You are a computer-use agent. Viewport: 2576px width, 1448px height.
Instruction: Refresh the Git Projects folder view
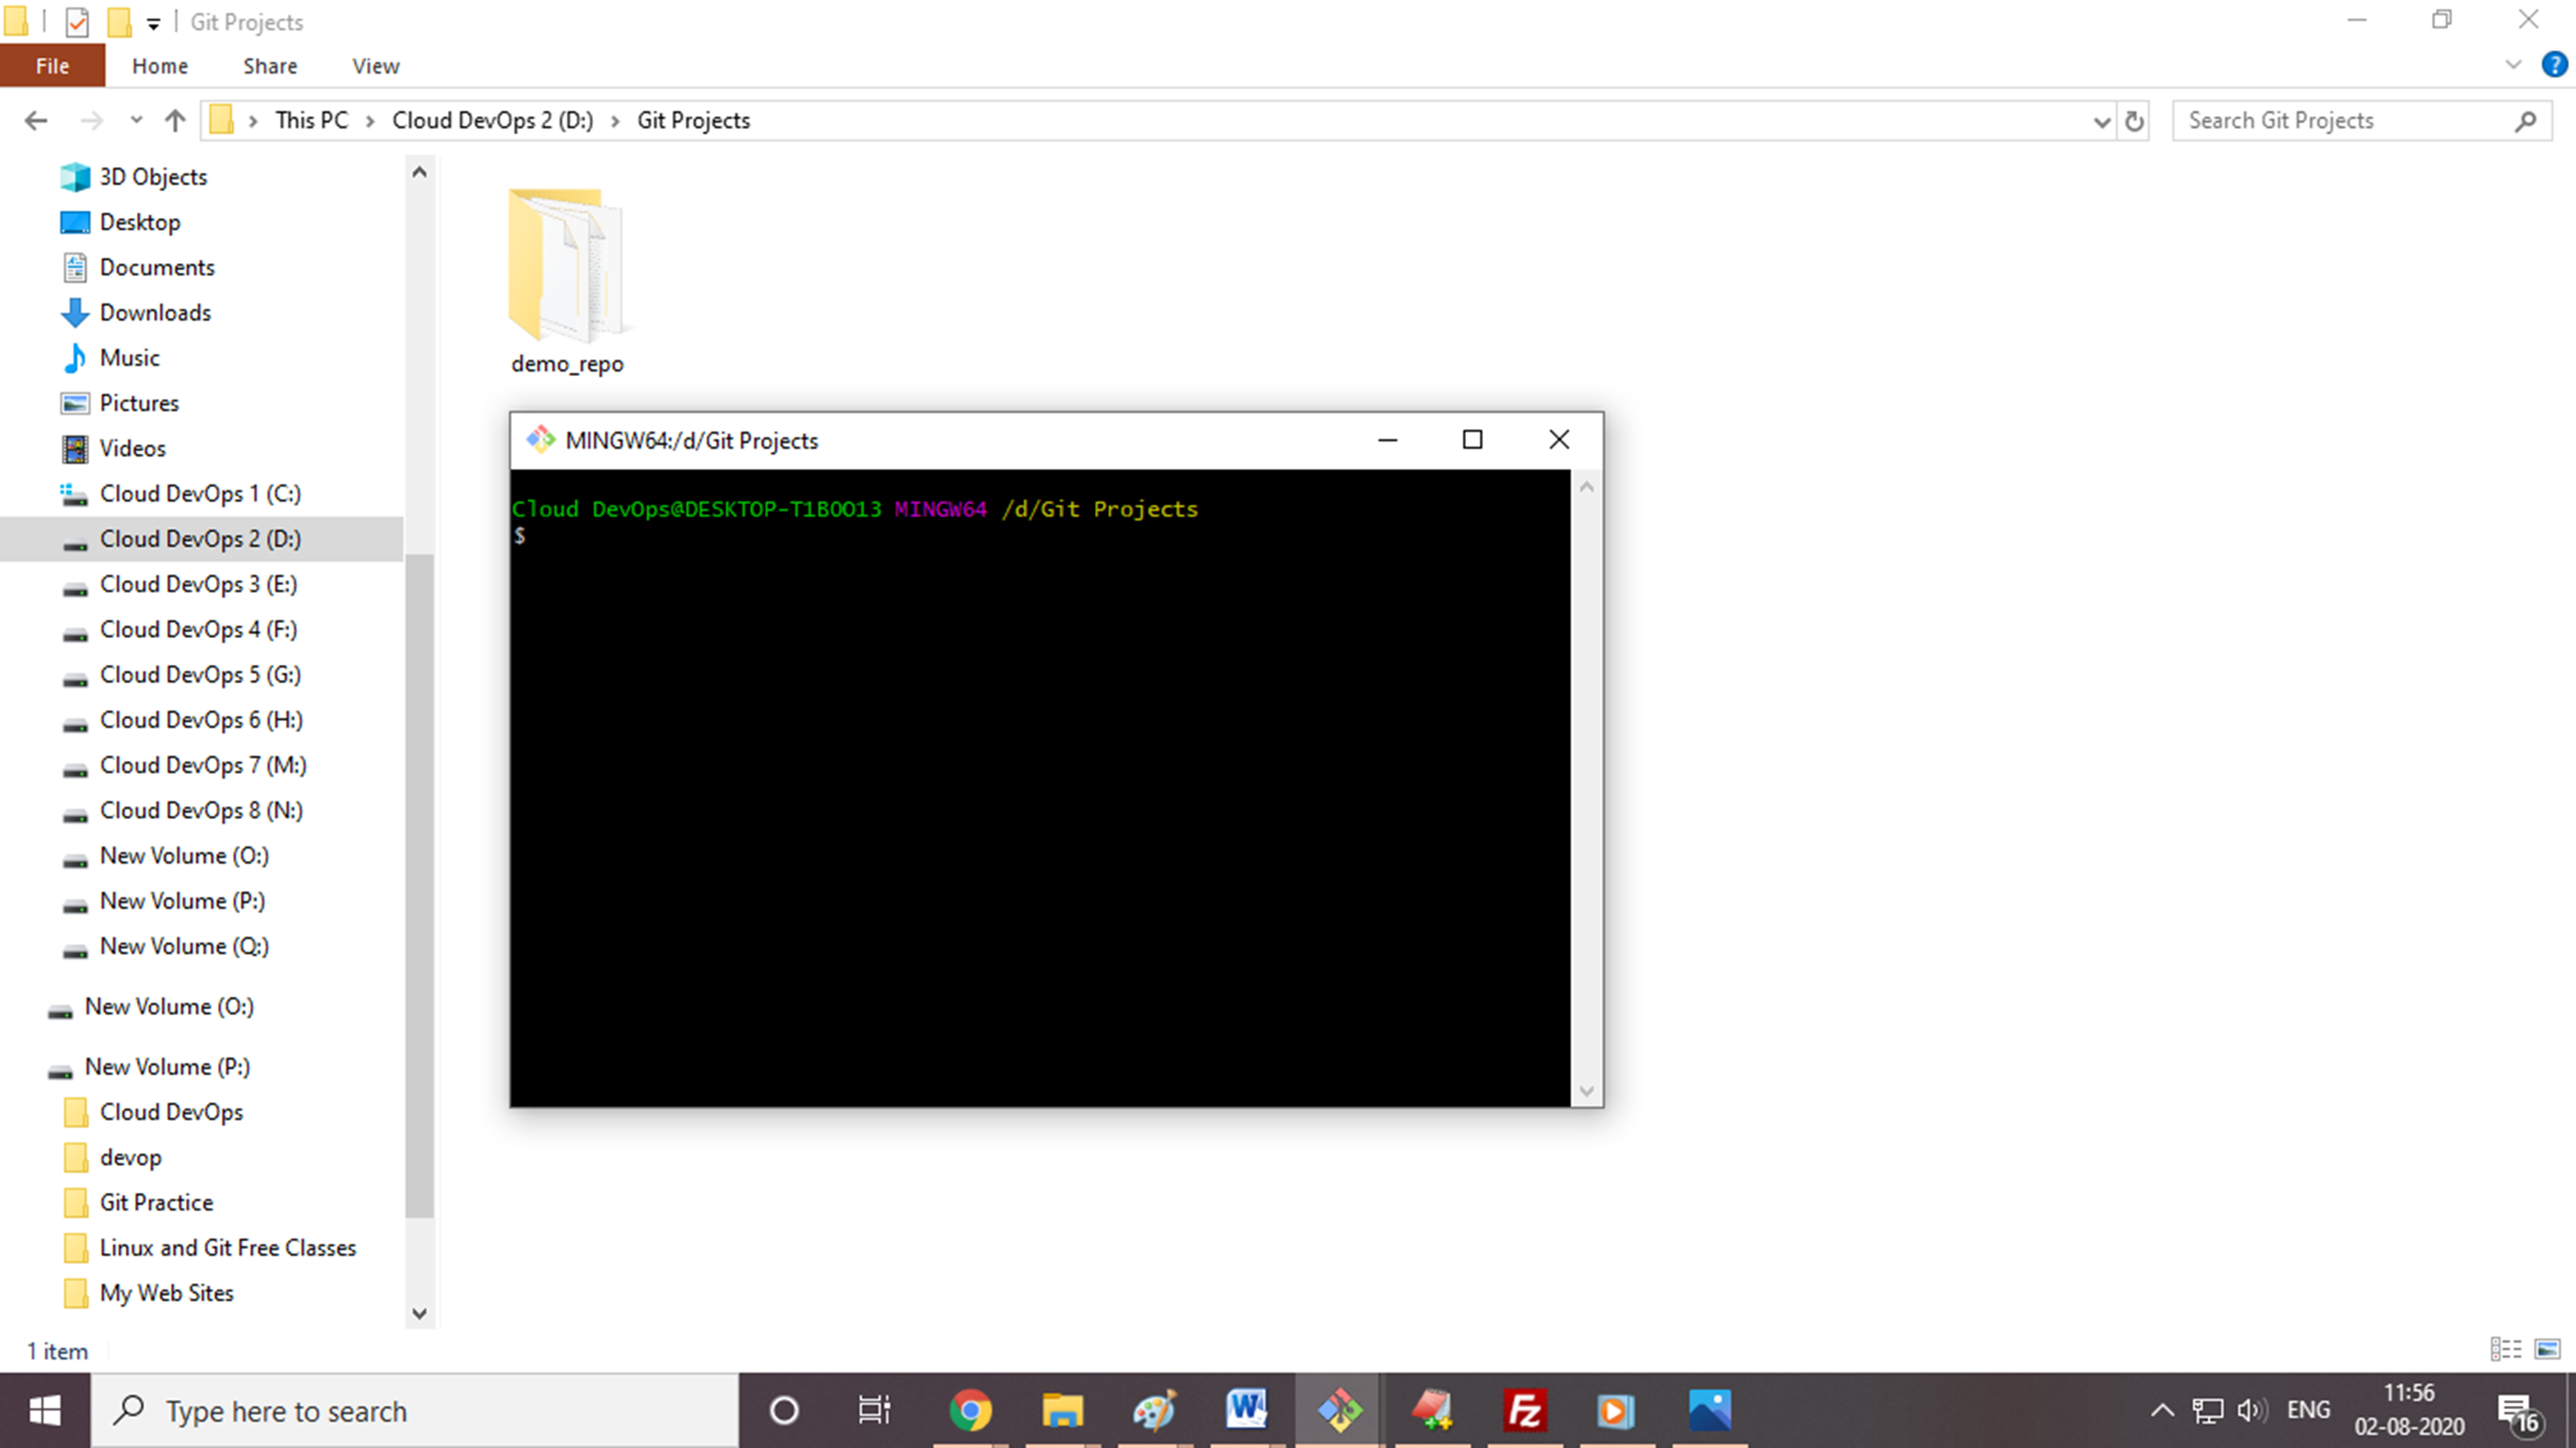[x=2135, y=120]
